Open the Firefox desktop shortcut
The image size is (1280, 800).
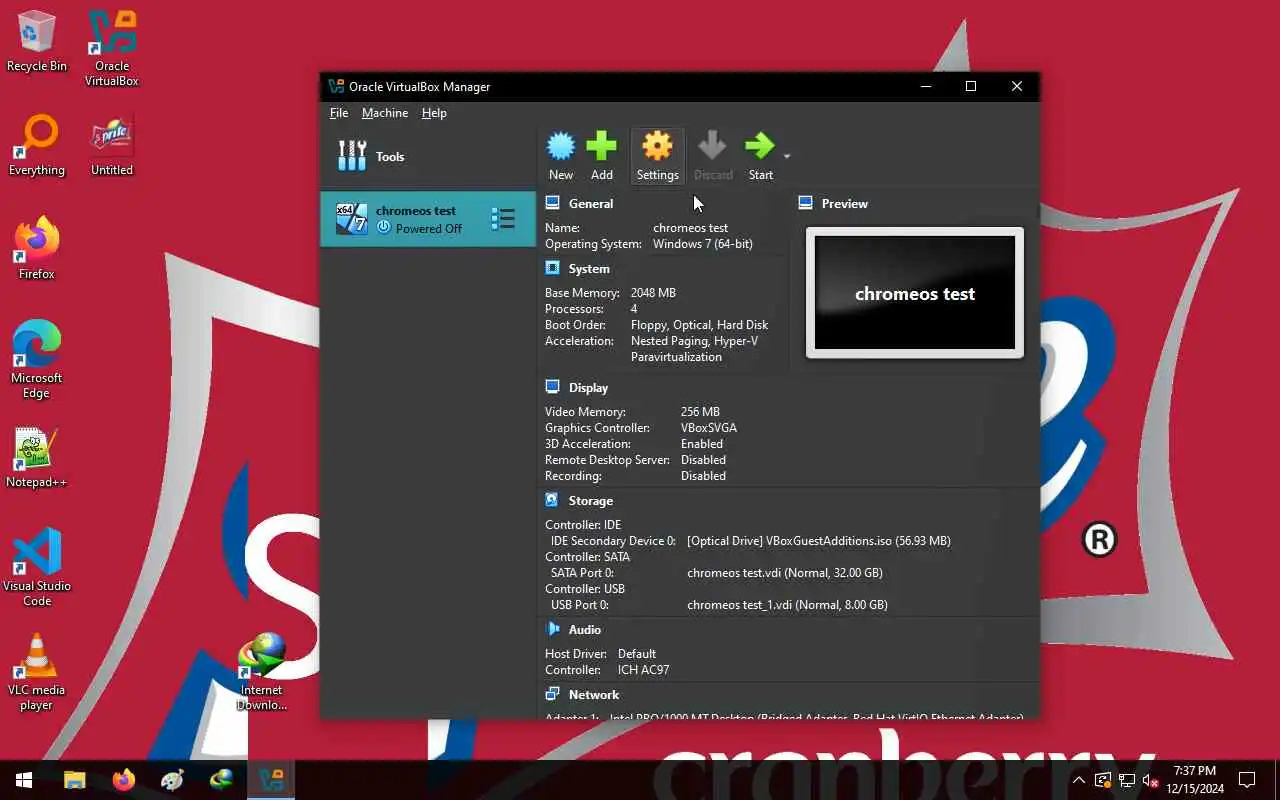pyautogui.click(x=37, y=249)
